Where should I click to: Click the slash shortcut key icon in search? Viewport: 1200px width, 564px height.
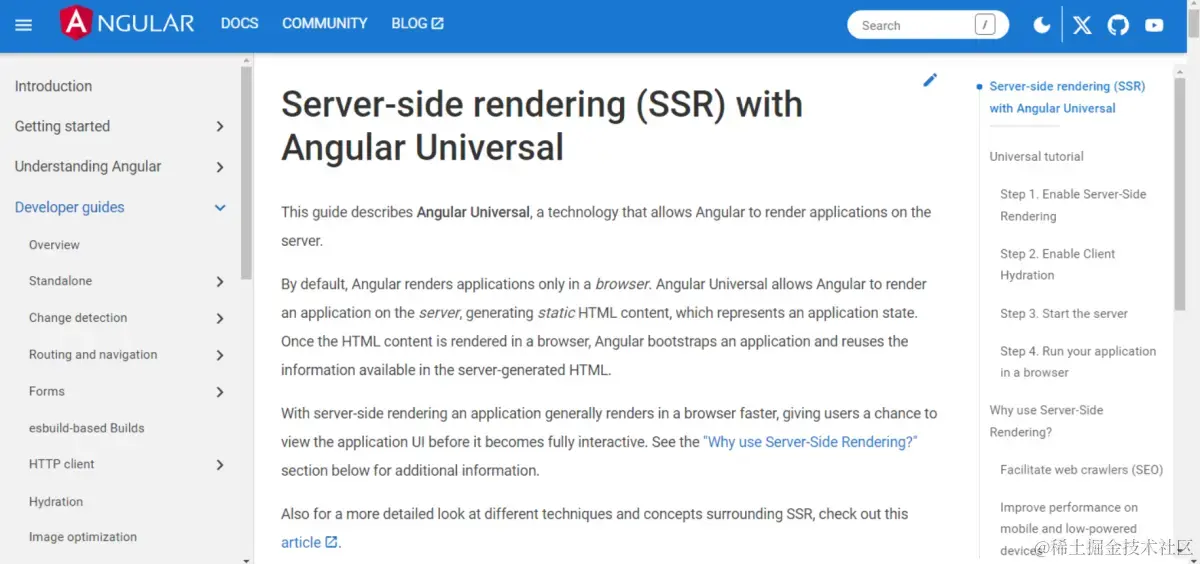click(x=985, y=25)
